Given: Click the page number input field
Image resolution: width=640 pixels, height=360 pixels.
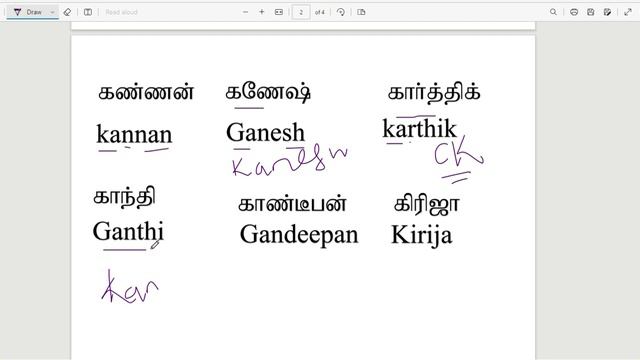Looking at the screenshot, I should click(x=301, y=12).
